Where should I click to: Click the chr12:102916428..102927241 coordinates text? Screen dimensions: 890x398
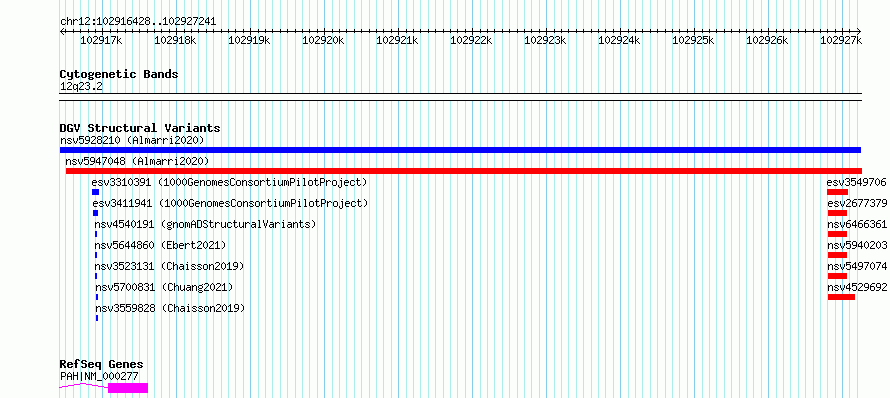[138, 22]
